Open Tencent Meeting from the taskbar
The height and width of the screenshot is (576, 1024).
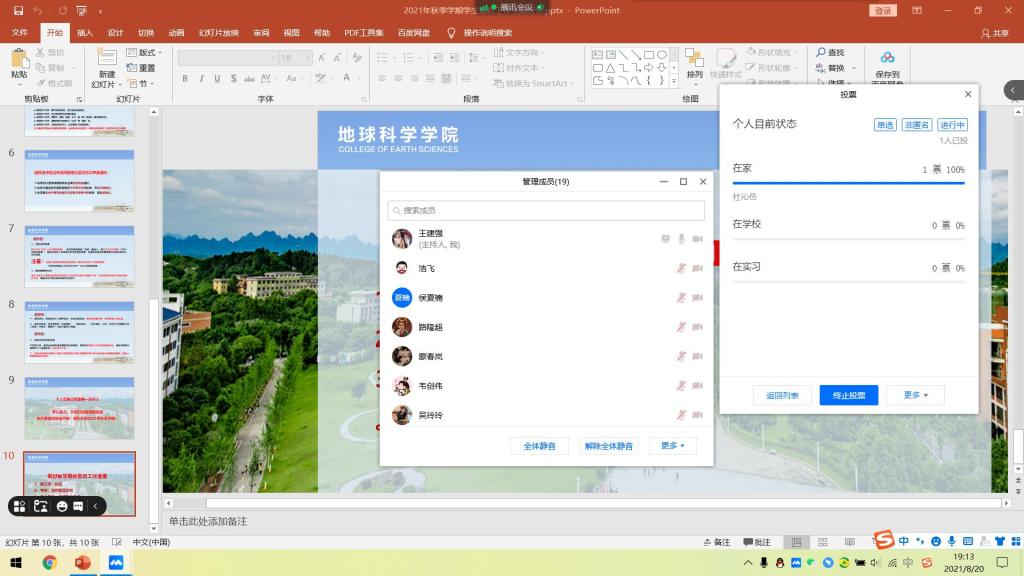[115, 563]
